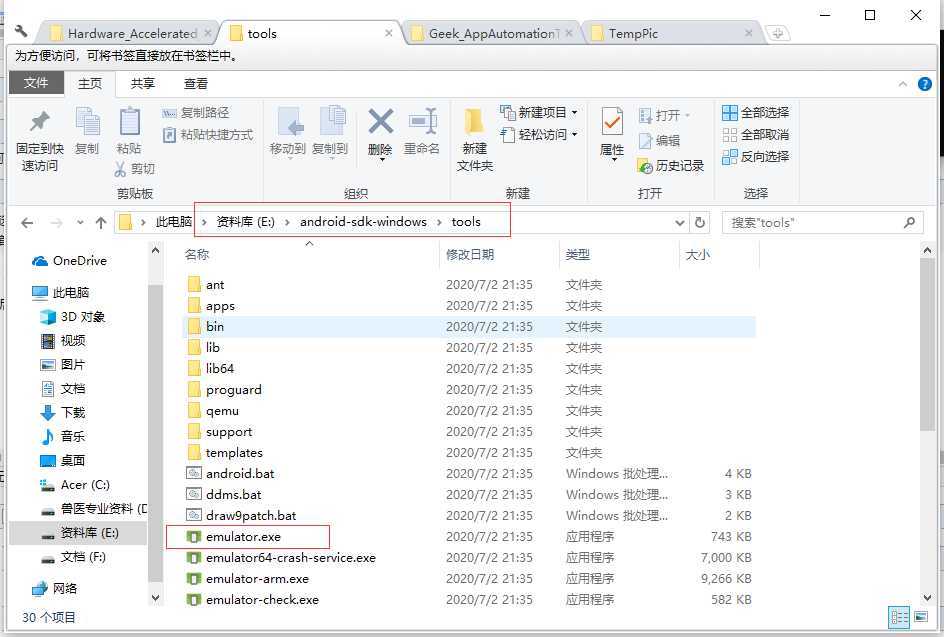
Task: Select the 复制 (Copy) ribbon icon
Action: (90, 131)
